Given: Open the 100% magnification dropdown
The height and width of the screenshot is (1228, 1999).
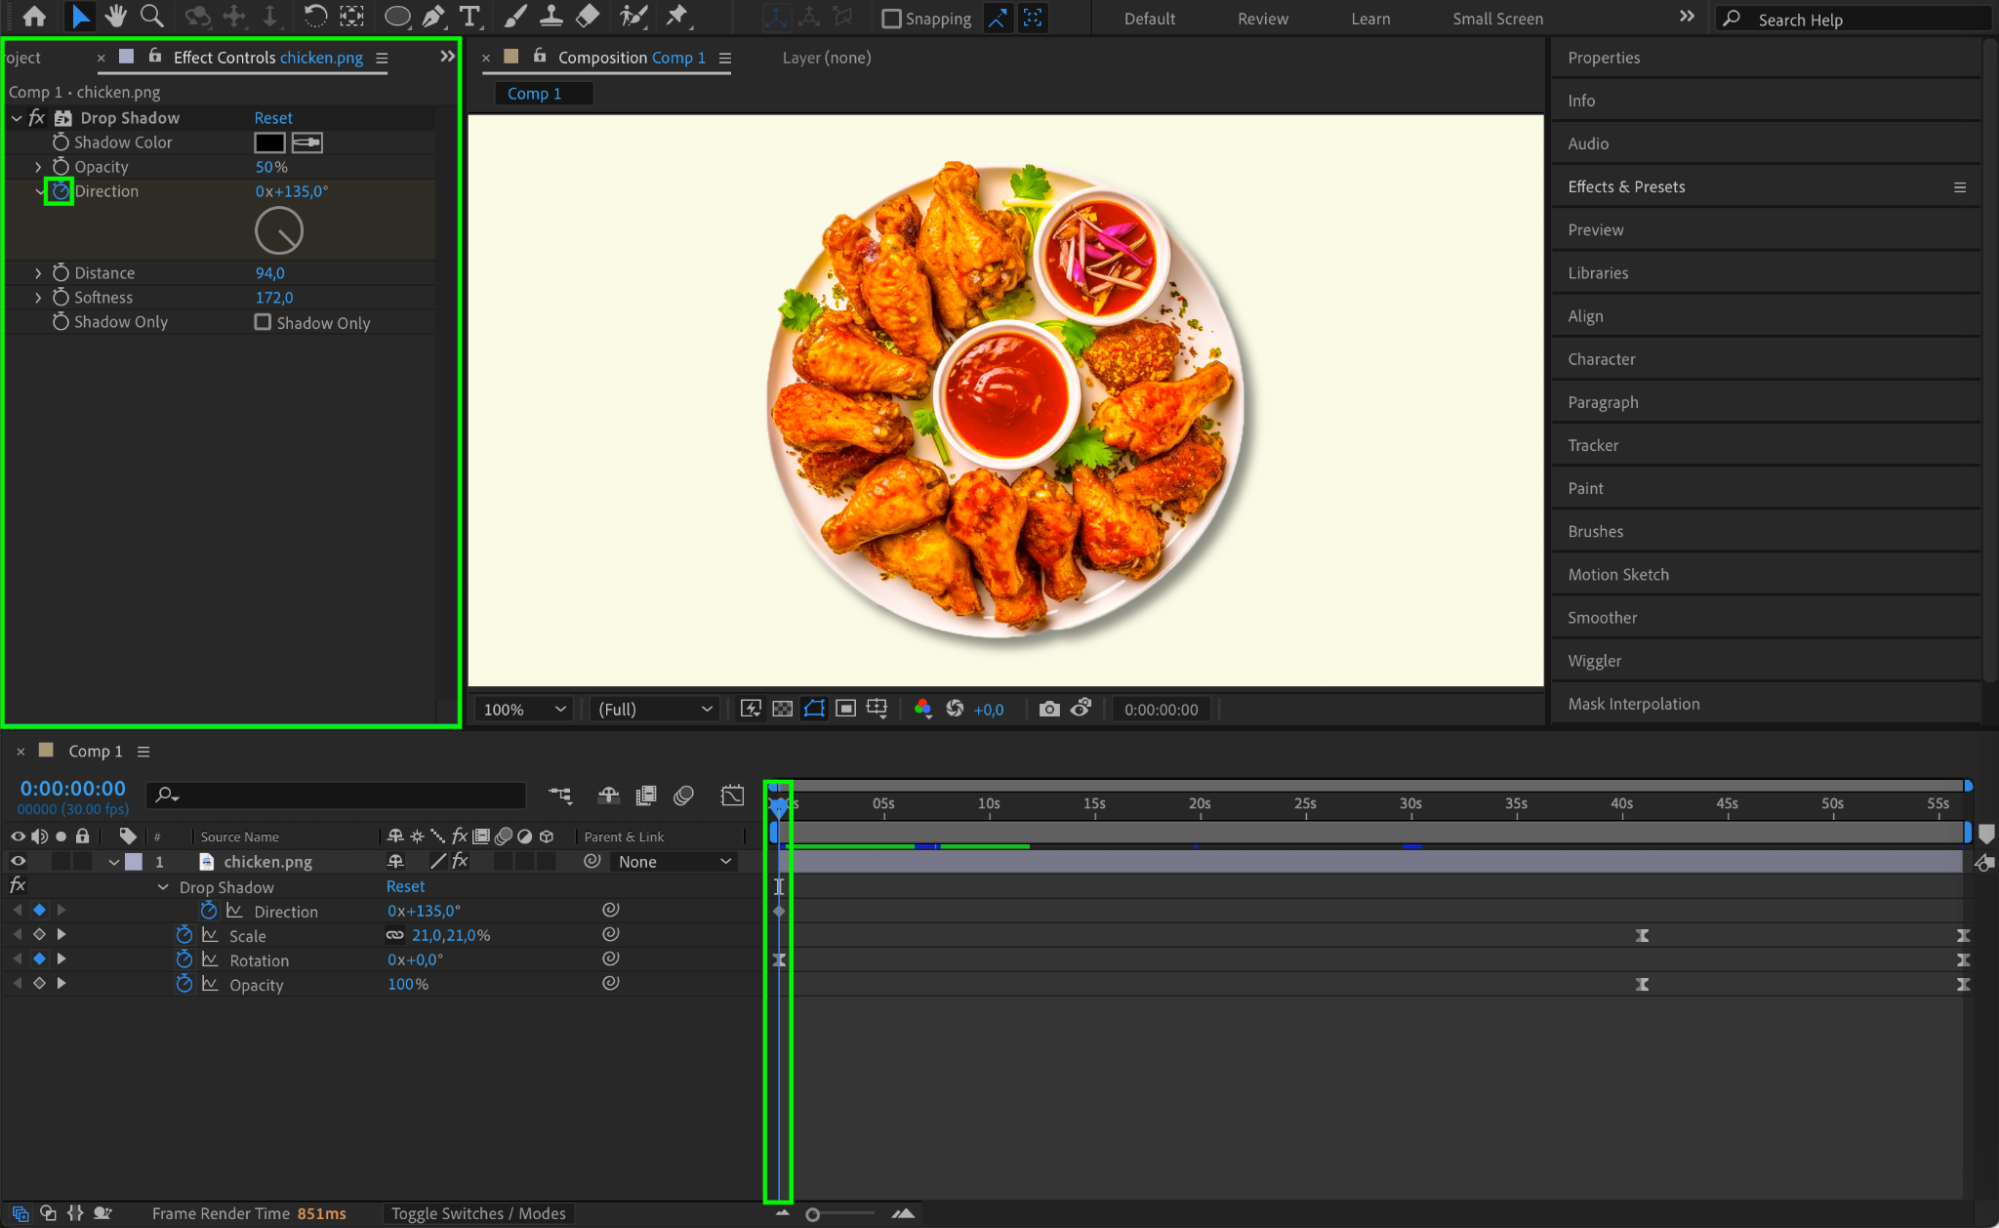Looking at the screenshot, I should 525,709.
